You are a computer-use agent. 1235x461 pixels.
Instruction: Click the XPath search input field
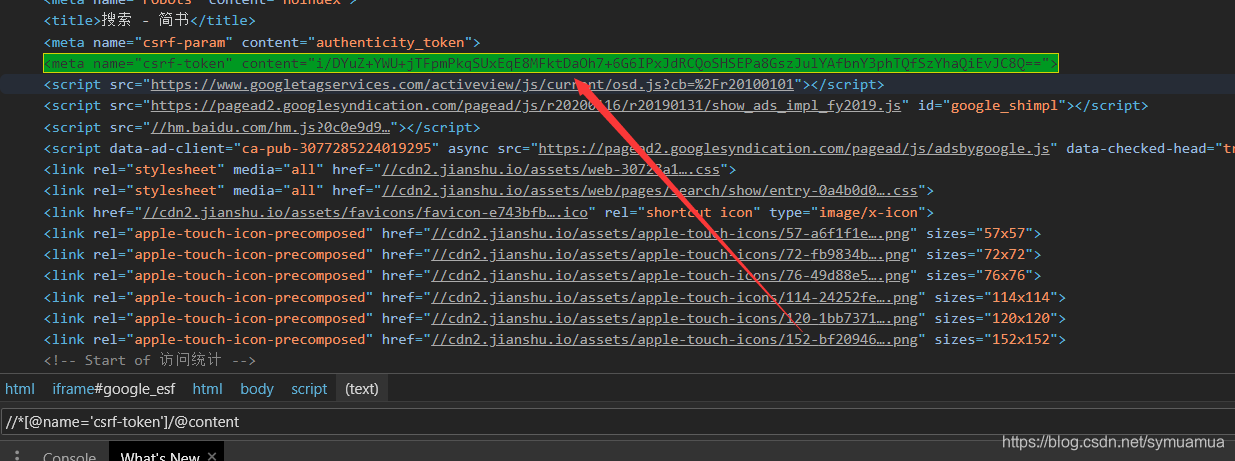[x=617, y=422]
